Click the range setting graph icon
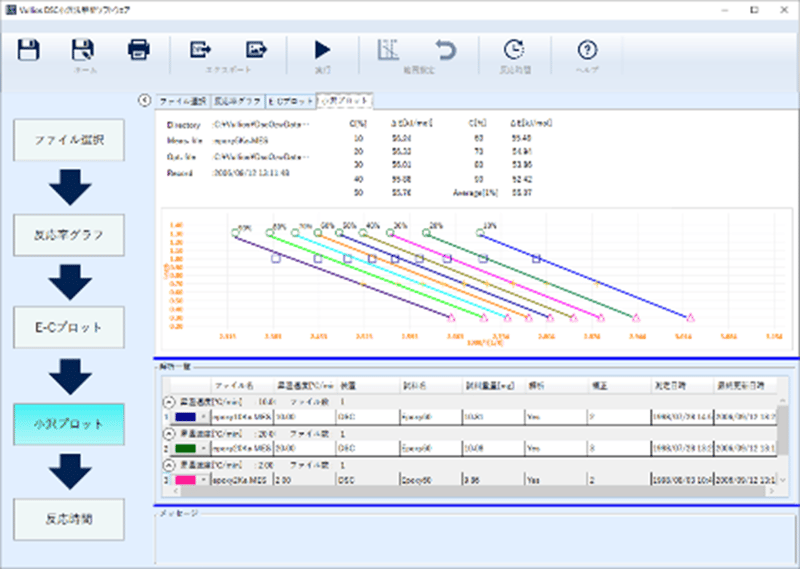 [x=388, y=50]
